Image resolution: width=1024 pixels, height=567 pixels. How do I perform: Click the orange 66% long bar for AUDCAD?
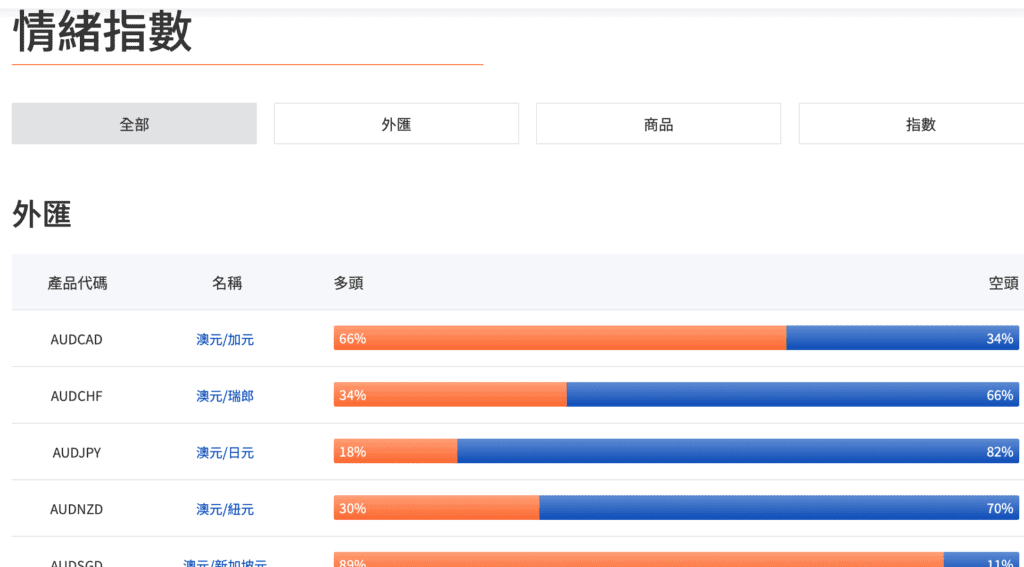pyautogui.click(x=560, y=338)
